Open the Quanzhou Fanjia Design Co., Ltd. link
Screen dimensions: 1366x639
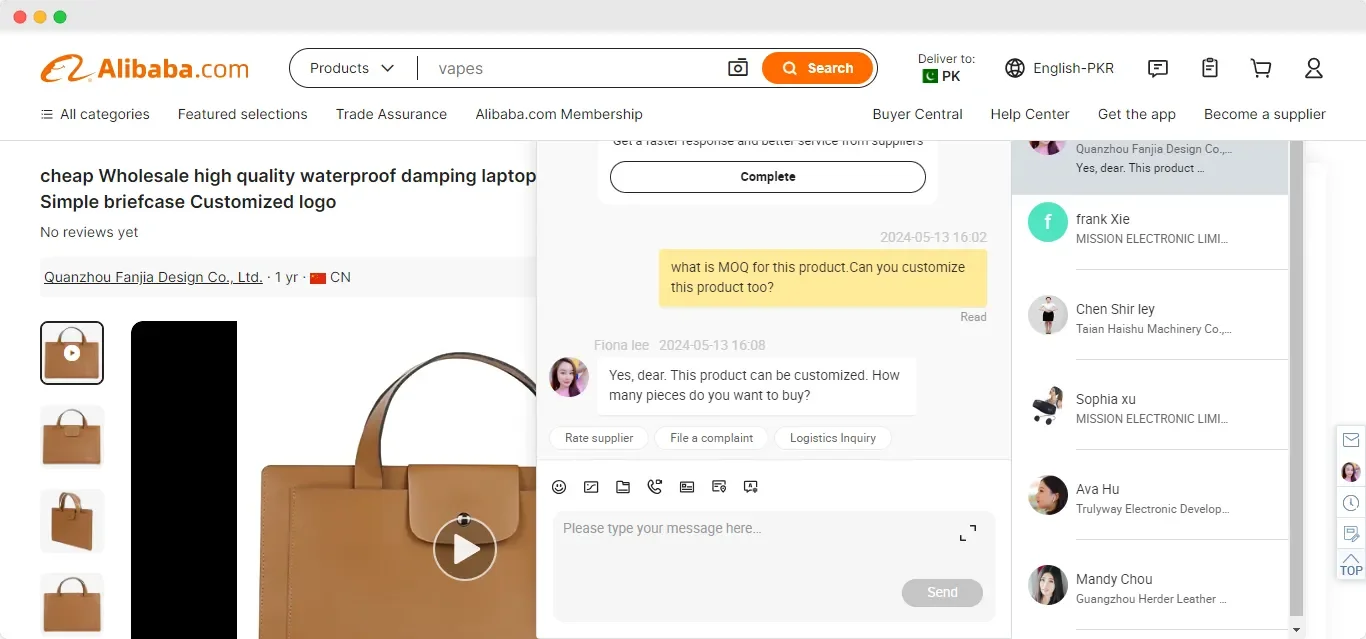[153, 277]
